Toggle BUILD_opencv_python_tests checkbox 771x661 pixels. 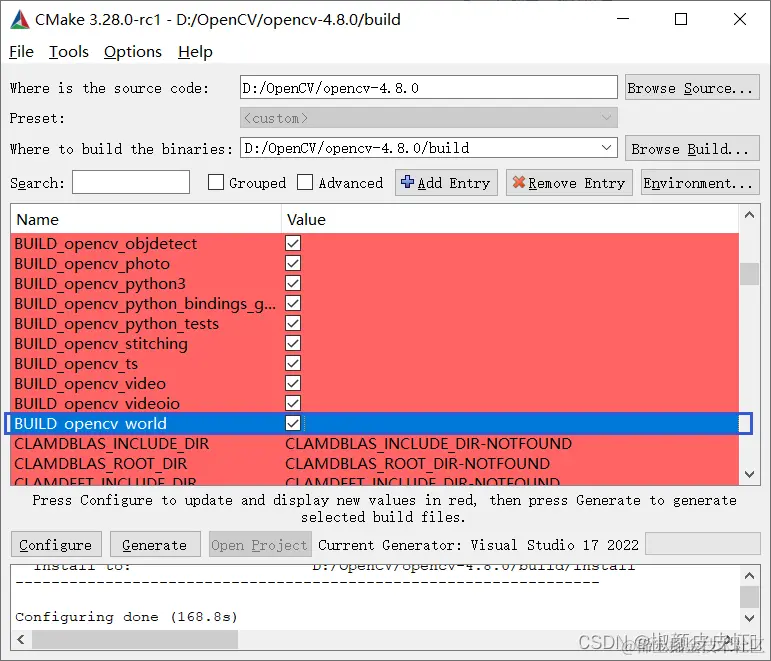click(293, 324)
